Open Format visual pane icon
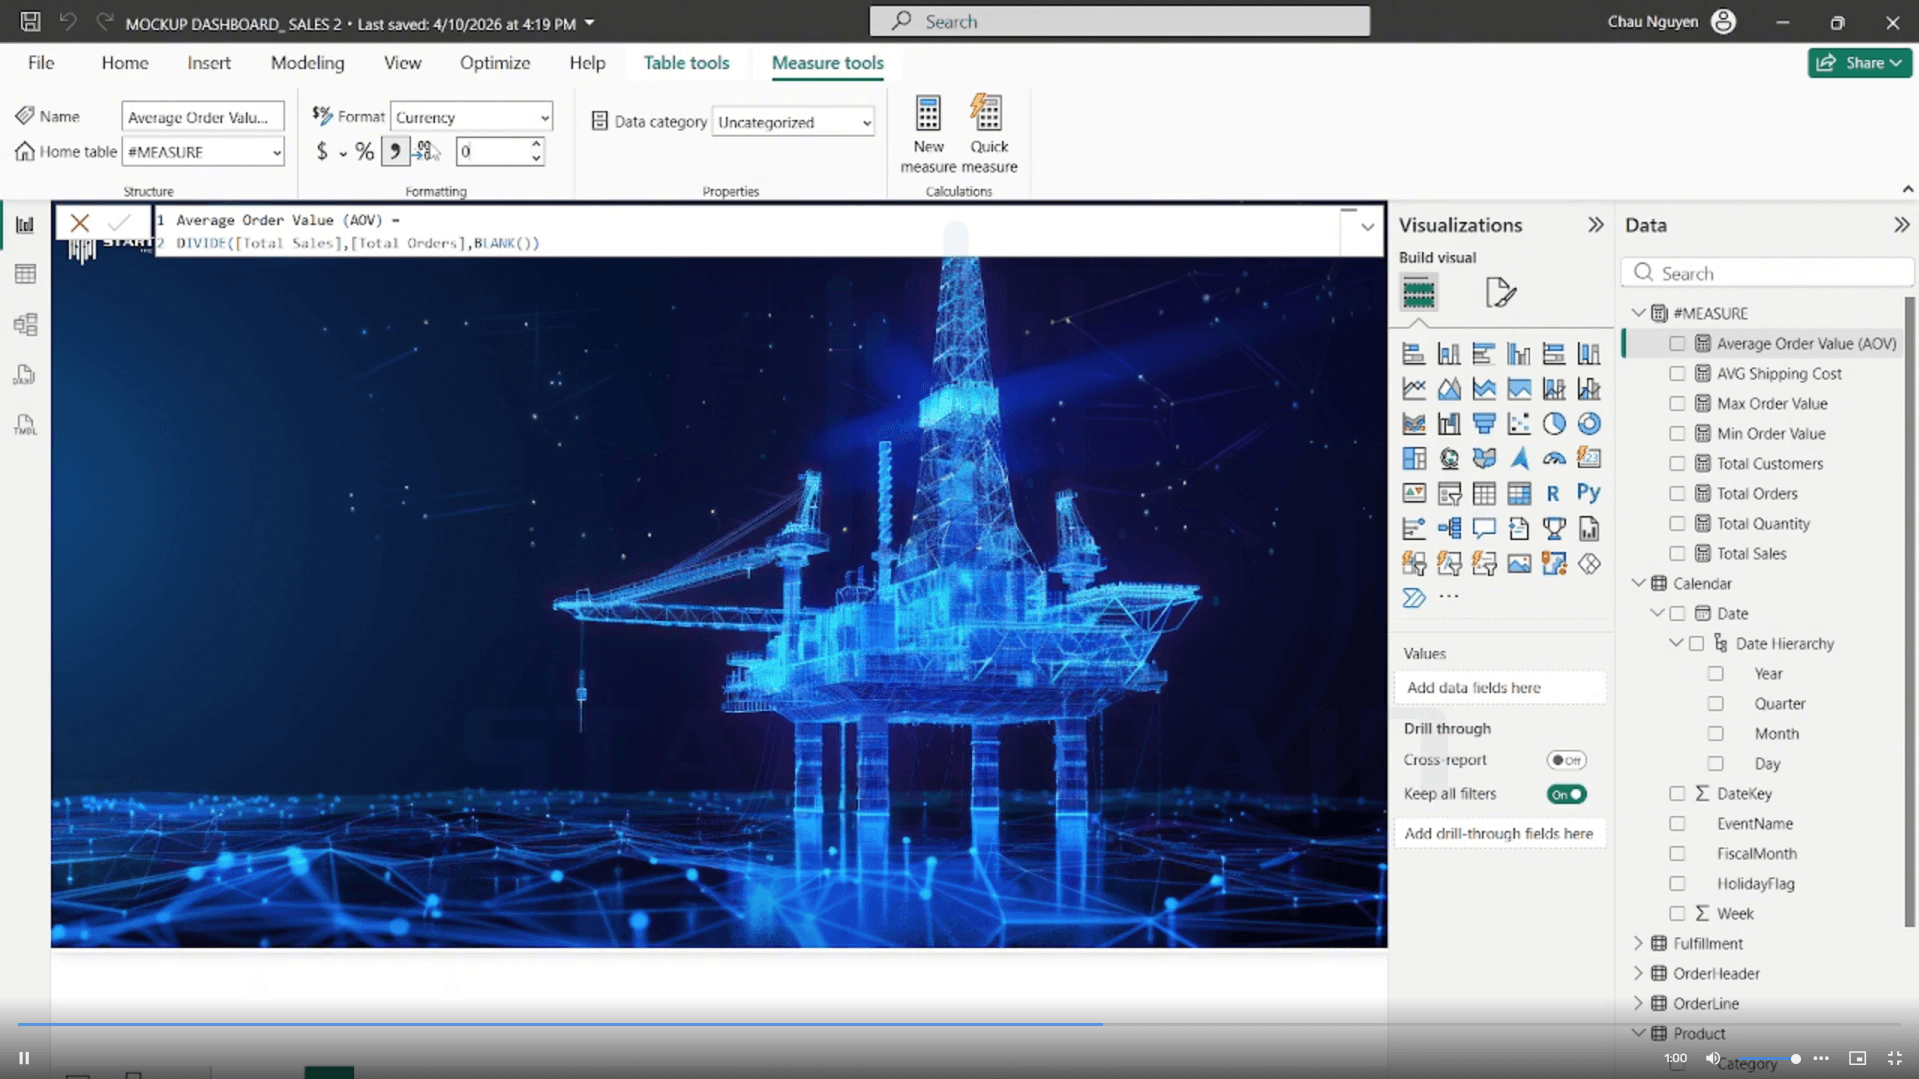The height and width of the screenshot is (1079, 1919). pos(1500,293)
